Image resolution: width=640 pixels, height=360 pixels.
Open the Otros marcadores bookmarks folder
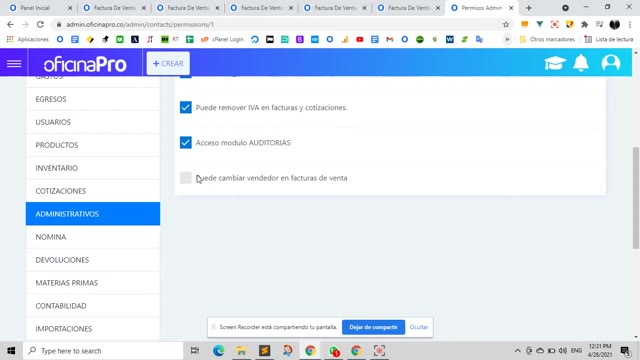547,40
